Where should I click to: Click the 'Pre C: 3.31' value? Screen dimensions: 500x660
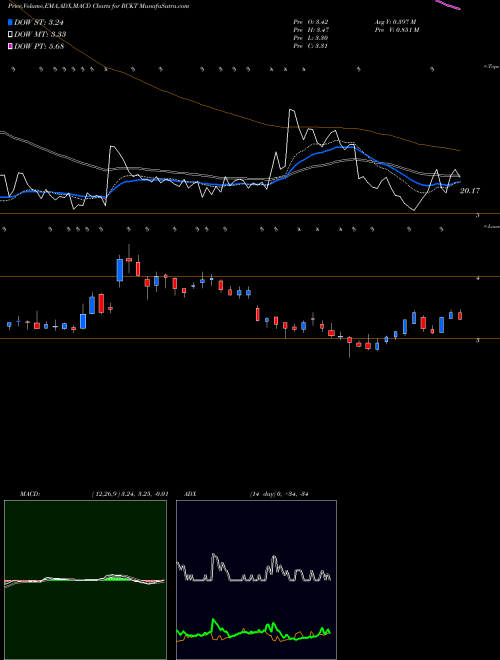click(x=311, y=46)
